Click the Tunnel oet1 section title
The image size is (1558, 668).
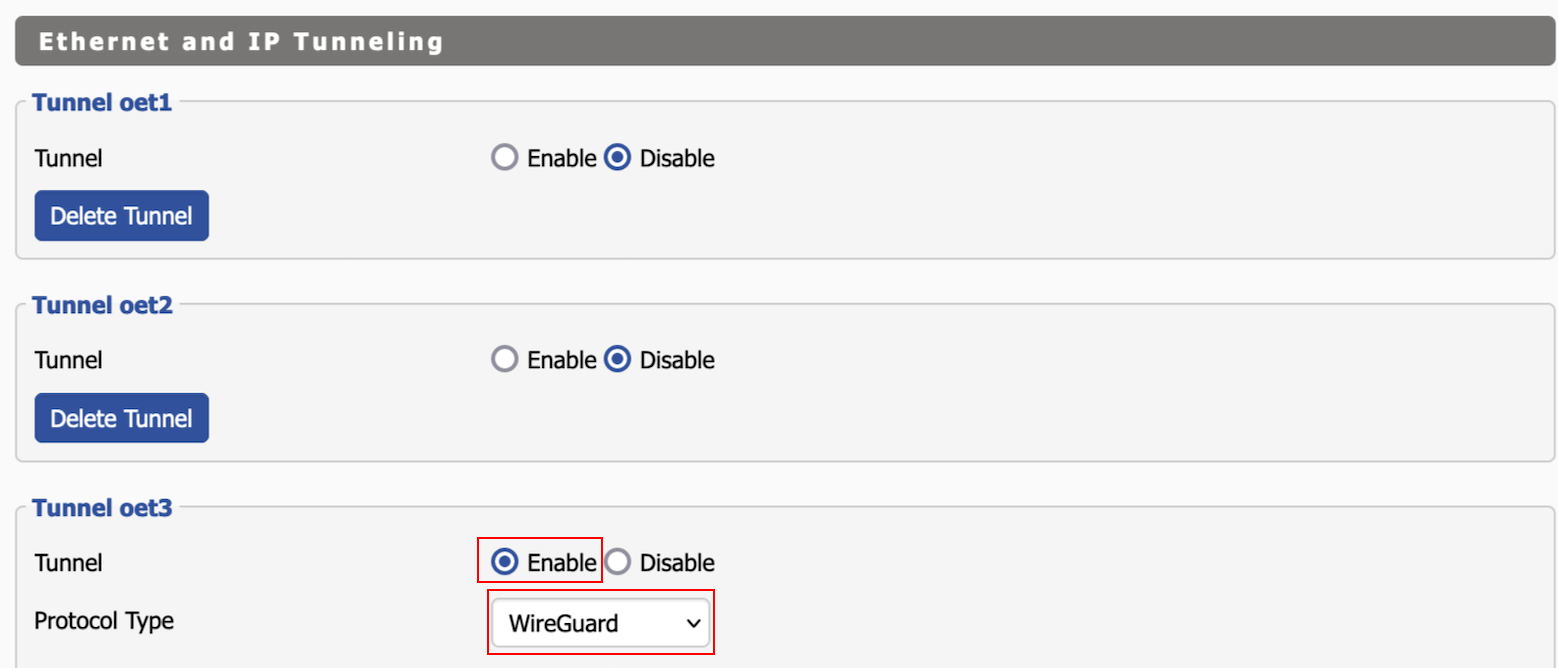click(x=102, y=103)
